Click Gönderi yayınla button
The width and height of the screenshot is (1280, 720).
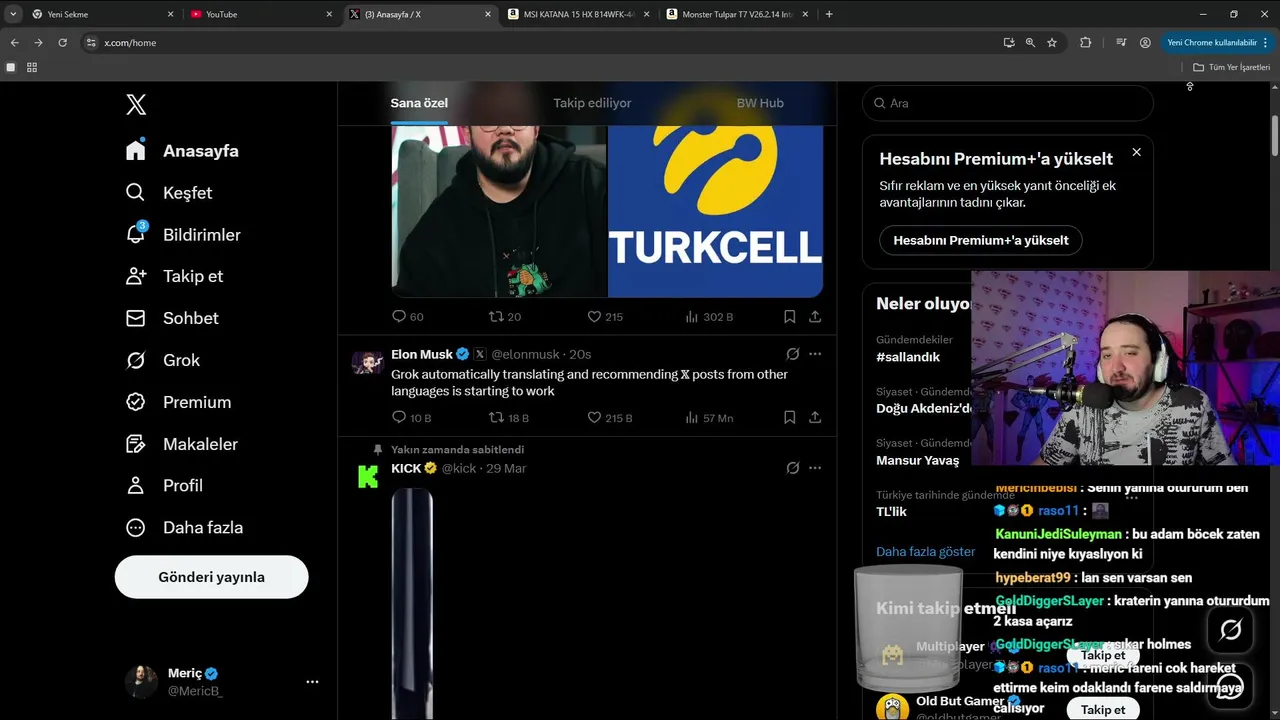211,577
